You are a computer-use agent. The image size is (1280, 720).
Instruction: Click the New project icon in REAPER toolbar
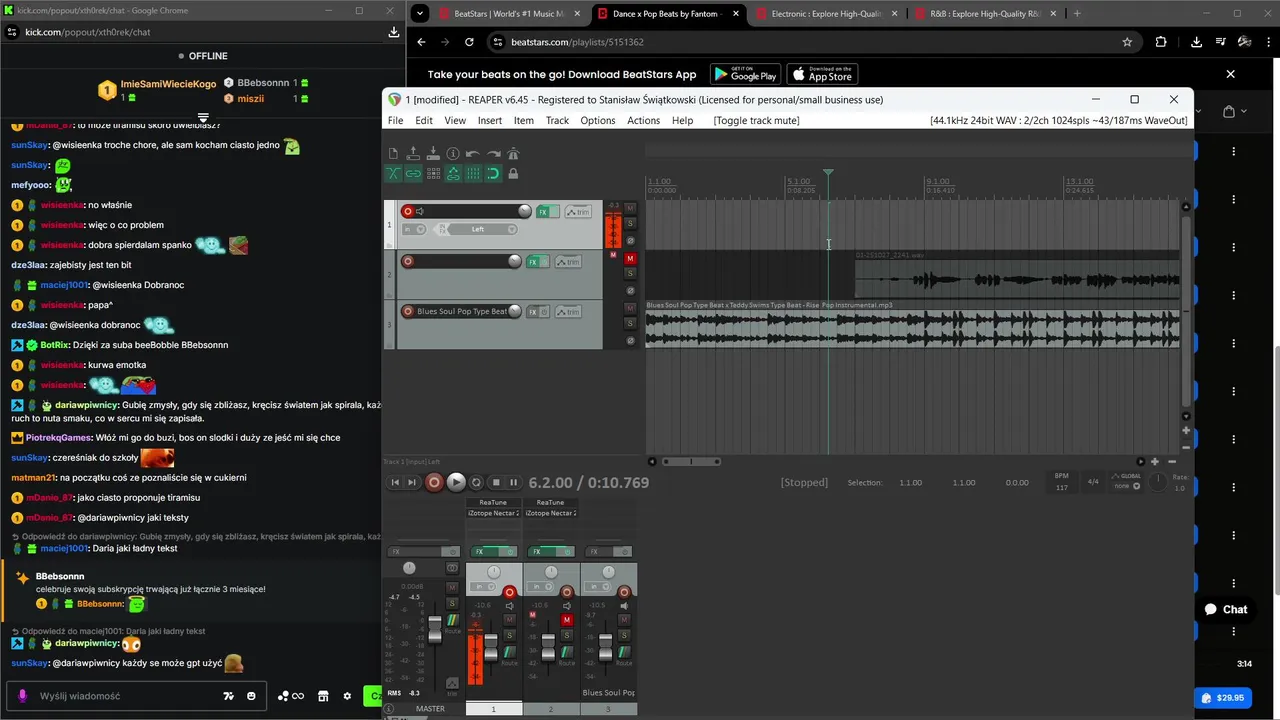click(x=393, y=153)
